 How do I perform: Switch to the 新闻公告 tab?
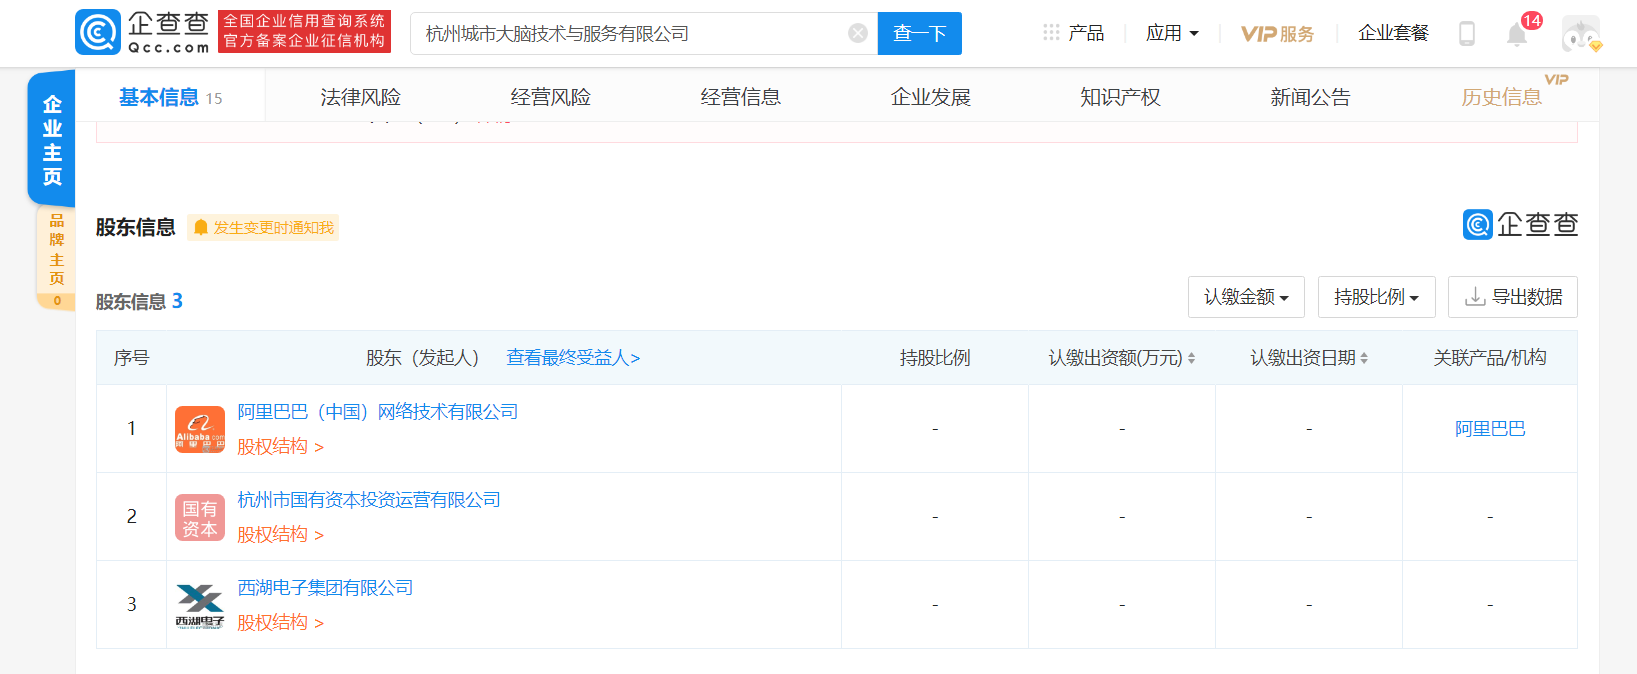pyautogui.click(x=1310, y=97)
